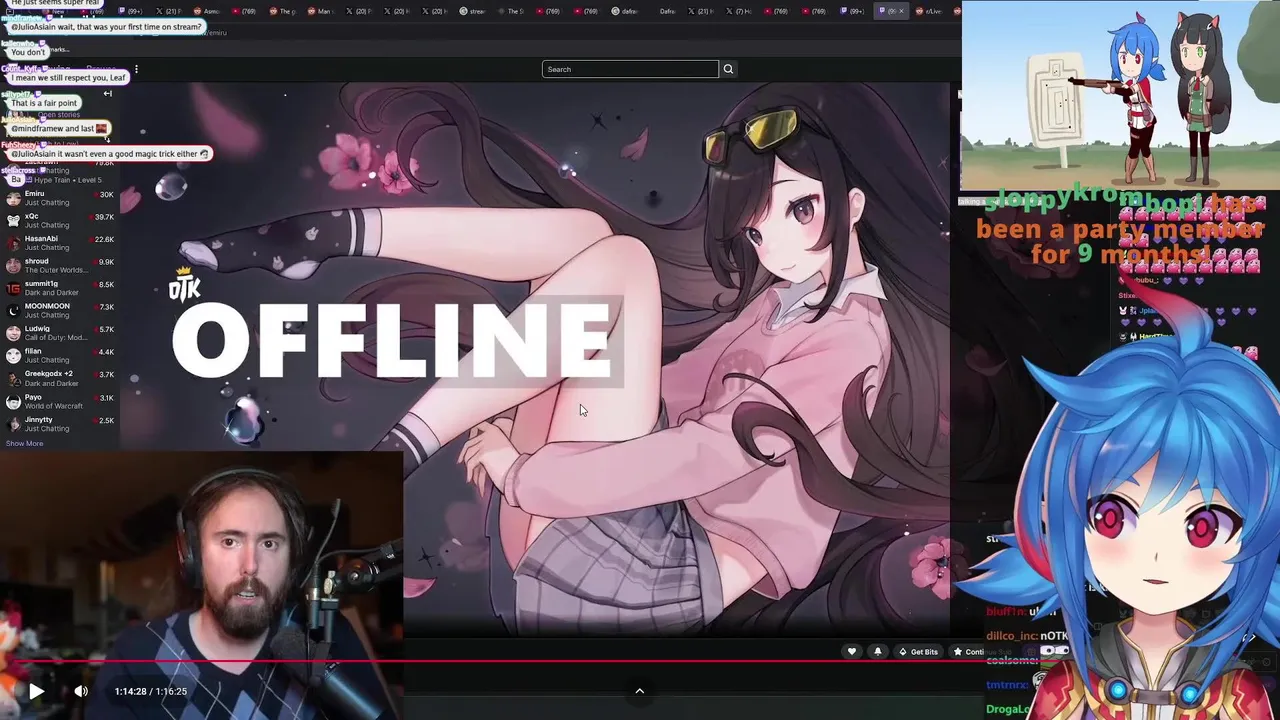Collapse the sidebar with the arrow icon
This screenshot has height=720, width=1280.
107,93
